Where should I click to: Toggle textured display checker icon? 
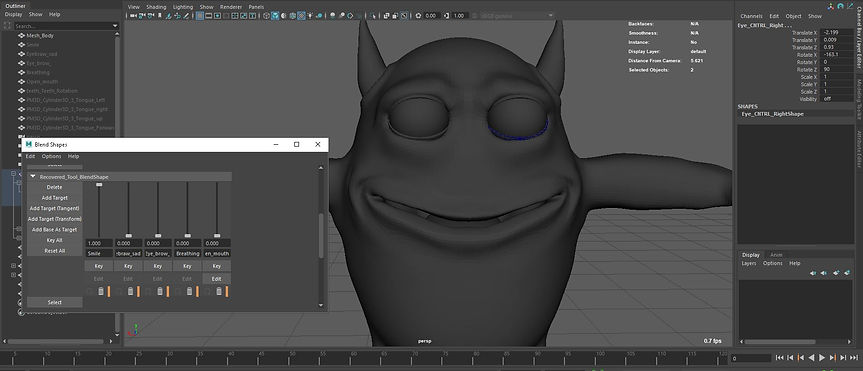pyautogui.click(x=301, y=15)
